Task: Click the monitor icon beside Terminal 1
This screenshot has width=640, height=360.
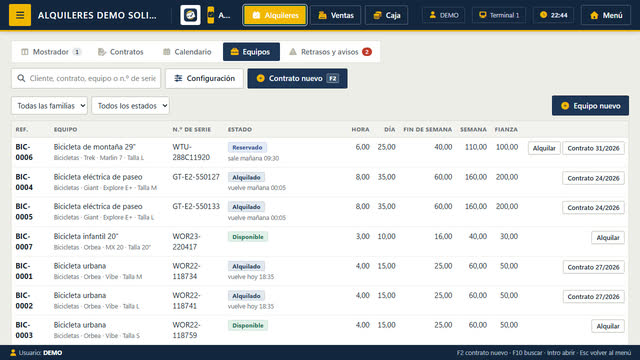Action: pyautogui.click(x=482, y=15)
